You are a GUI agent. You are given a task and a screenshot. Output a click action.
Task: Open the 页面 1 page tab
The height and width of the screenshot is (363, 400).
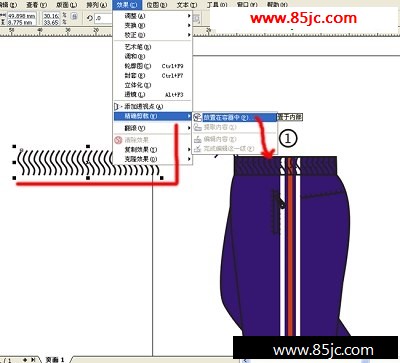pos(54,360)
